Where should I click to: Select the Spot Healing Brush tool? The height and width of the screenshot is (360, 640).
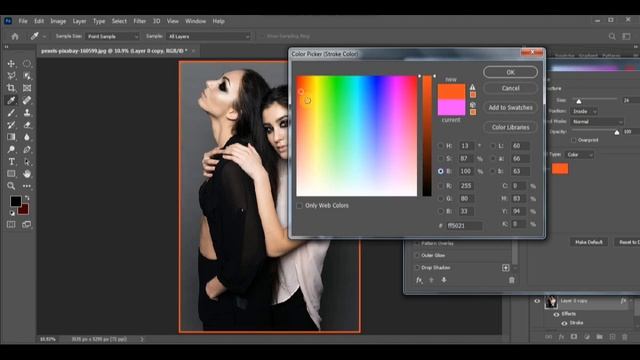(27, 100)
